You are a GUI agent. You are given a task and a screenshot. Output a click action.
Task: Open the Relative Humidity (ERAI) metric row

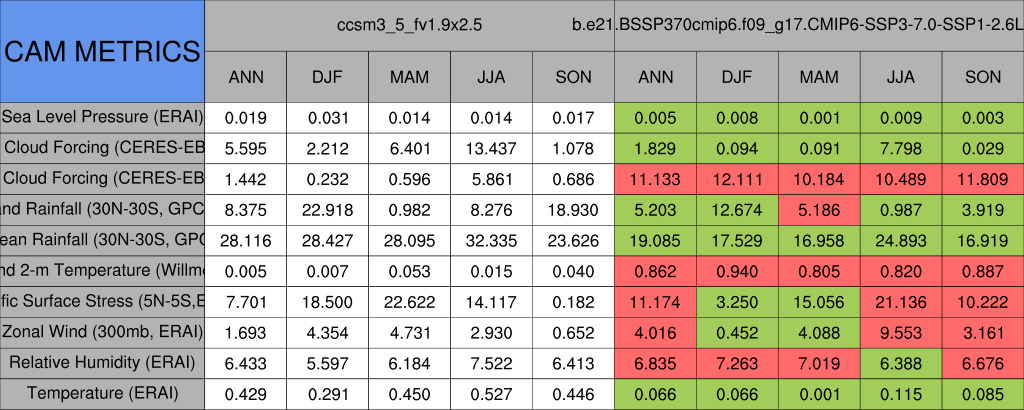coord(102,362)
